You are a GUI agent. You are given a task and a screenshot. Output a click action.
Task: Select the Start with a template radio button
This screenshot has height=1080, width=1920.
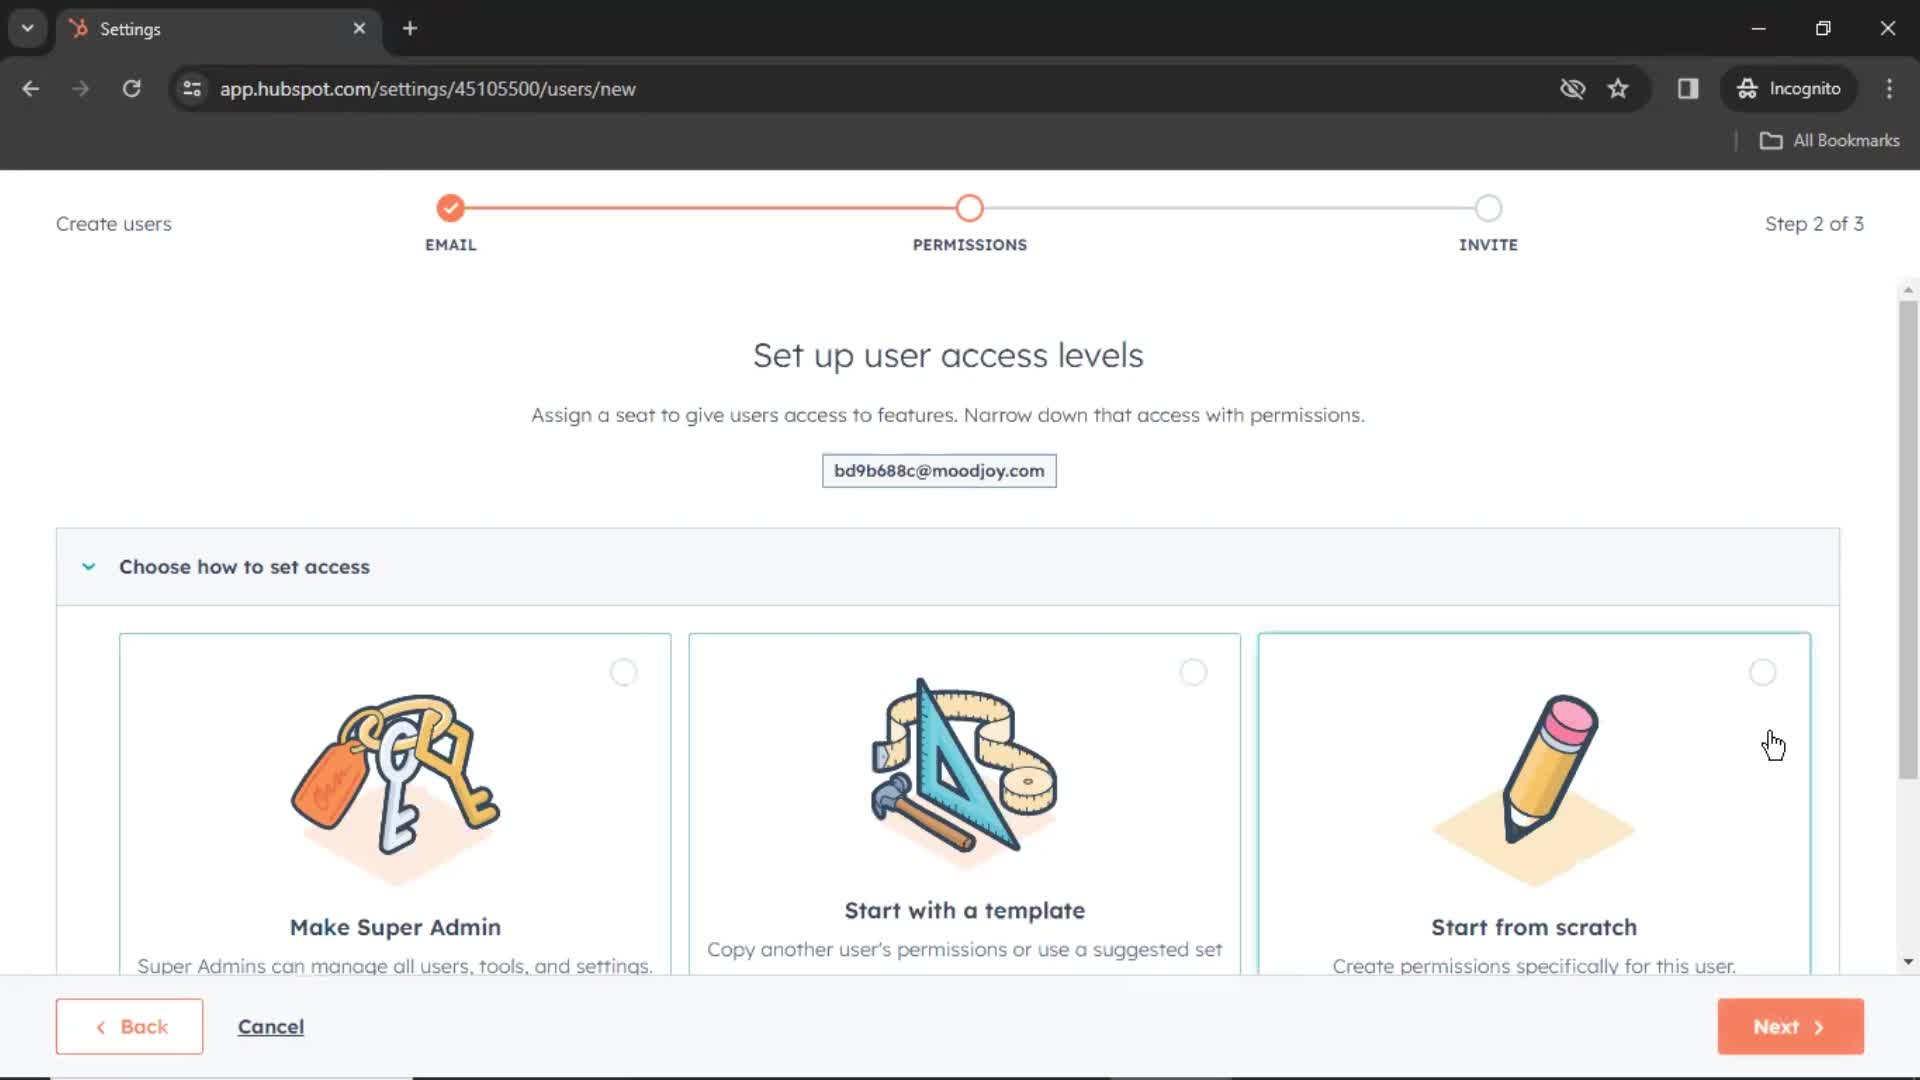coord(1192,673)
